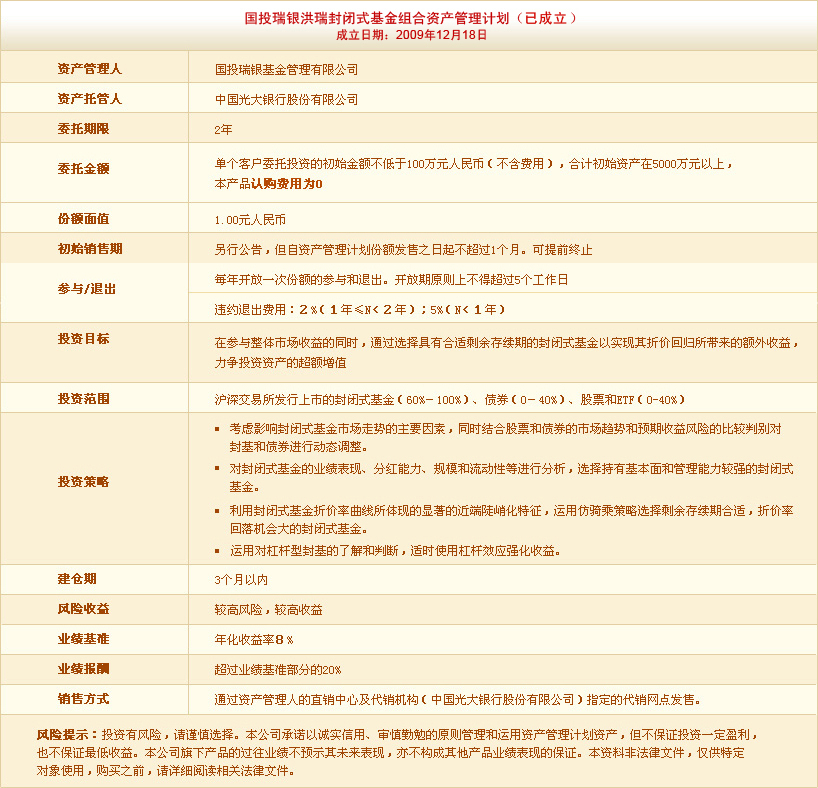818x788 pixels.
Task: Select the 资产管理人 row label
Action: 89,70
